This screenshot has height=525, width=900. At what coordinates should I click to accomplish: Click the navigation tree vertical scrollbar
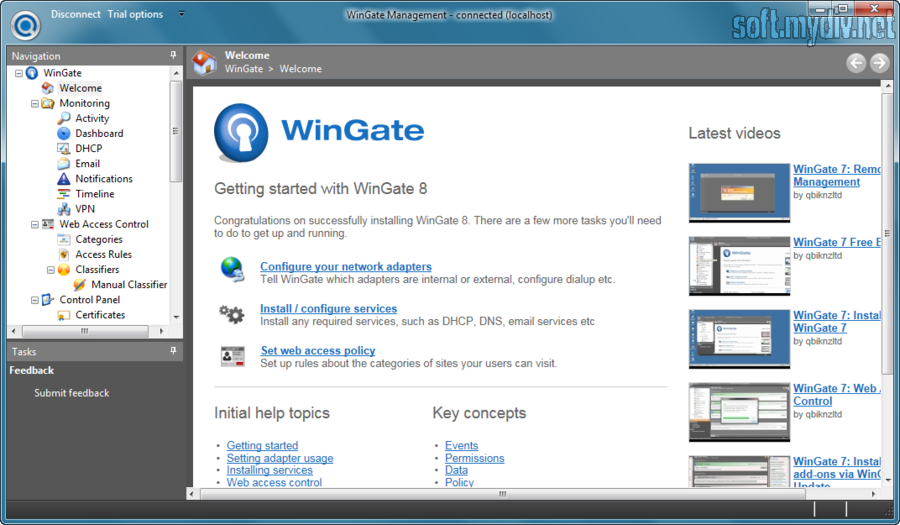[x=176, y=131]
